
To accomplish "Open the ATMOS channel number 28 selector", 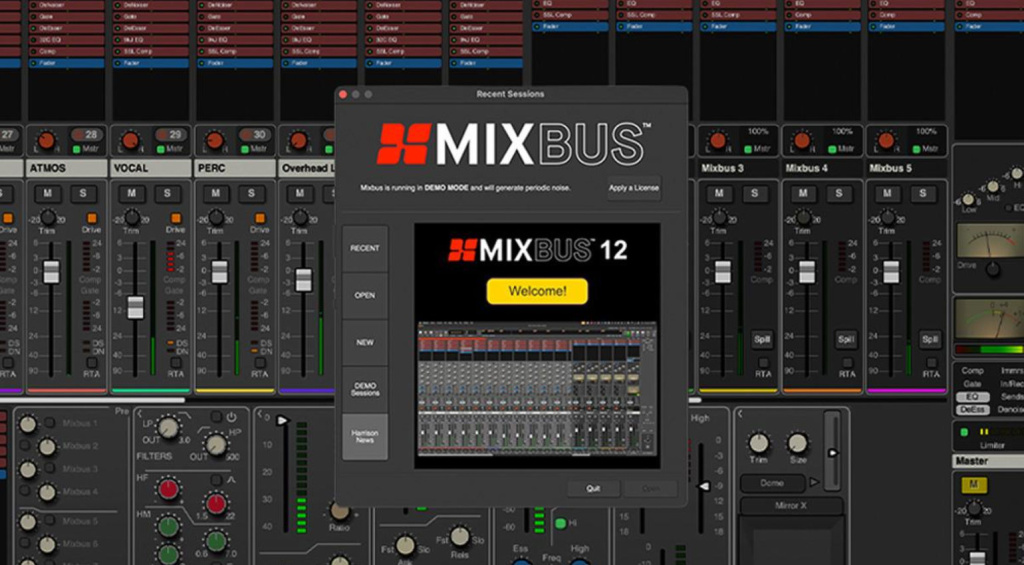I will point(90,135).
